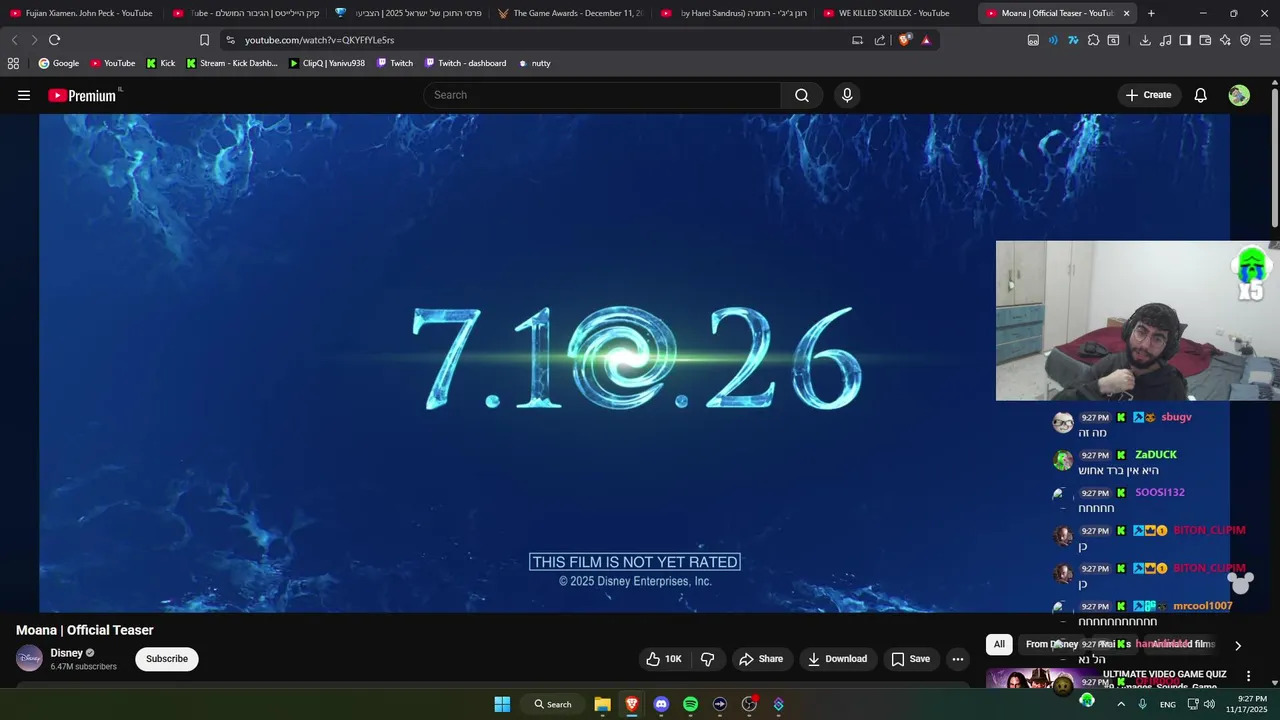Screen dimensions: 1280x720
Task: Click the Download button
Action: (x=837, y=659)
